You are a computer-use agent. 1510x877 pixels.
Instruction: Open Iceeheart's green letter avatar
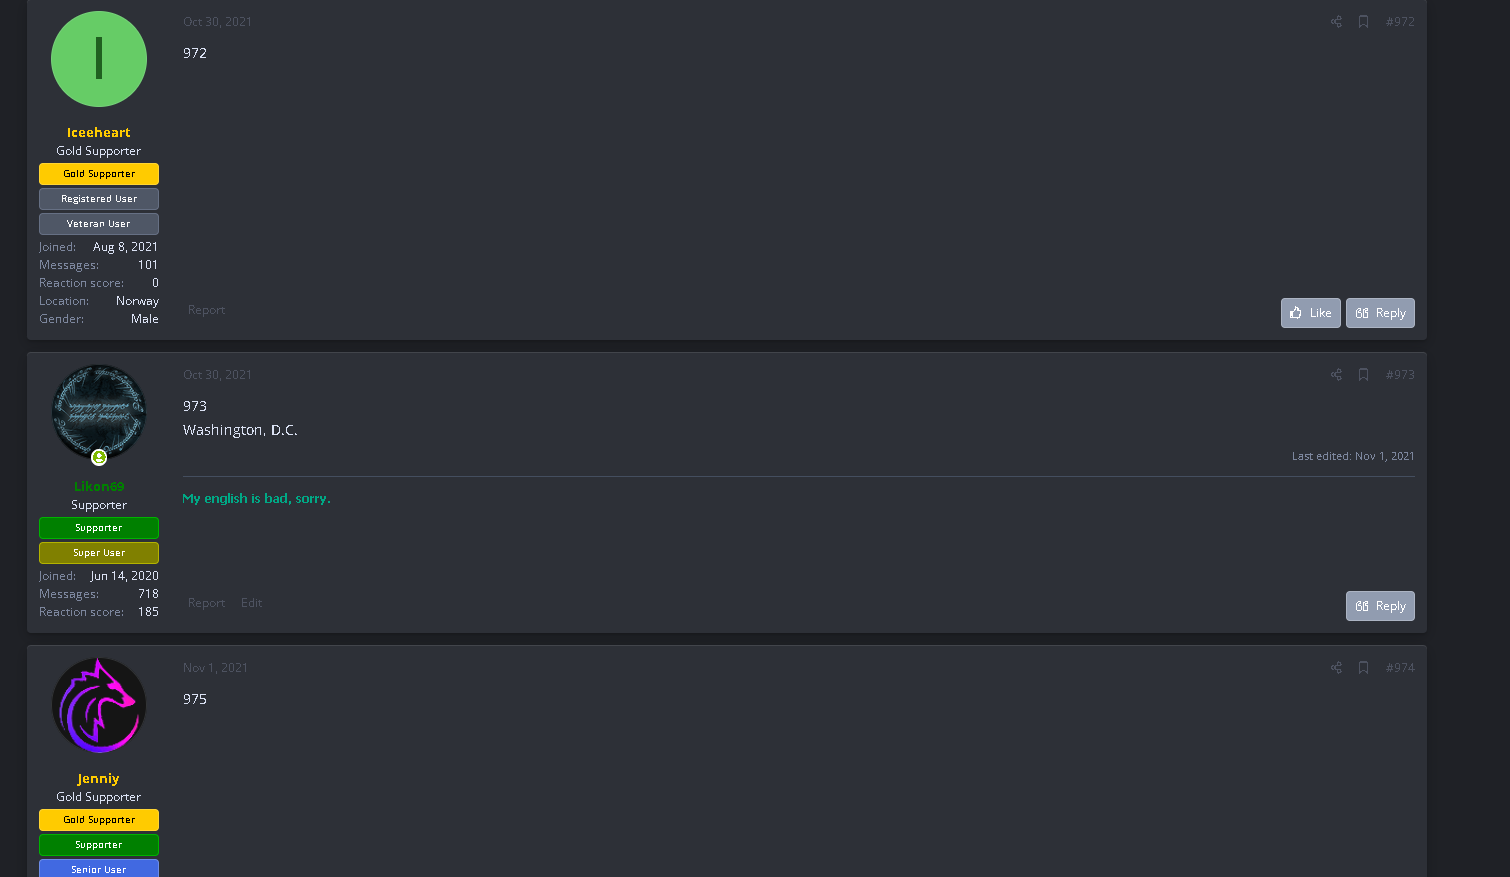[99, 59]
